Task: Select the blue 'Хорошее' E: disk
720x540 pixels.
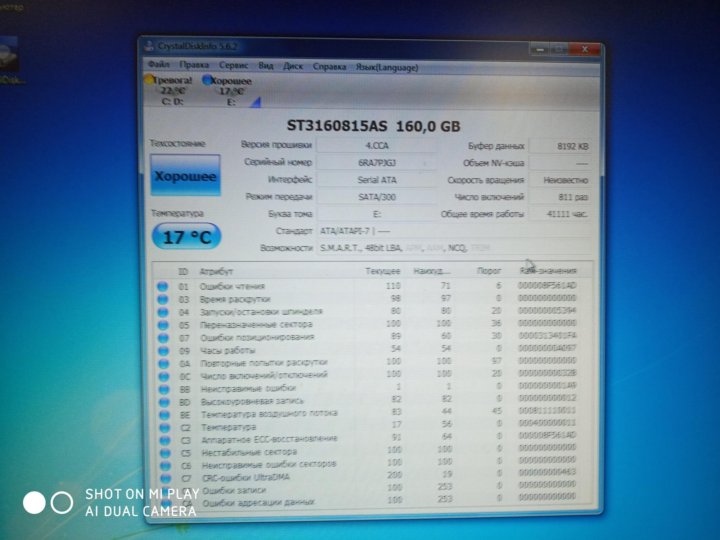Action: click(227, 89)
